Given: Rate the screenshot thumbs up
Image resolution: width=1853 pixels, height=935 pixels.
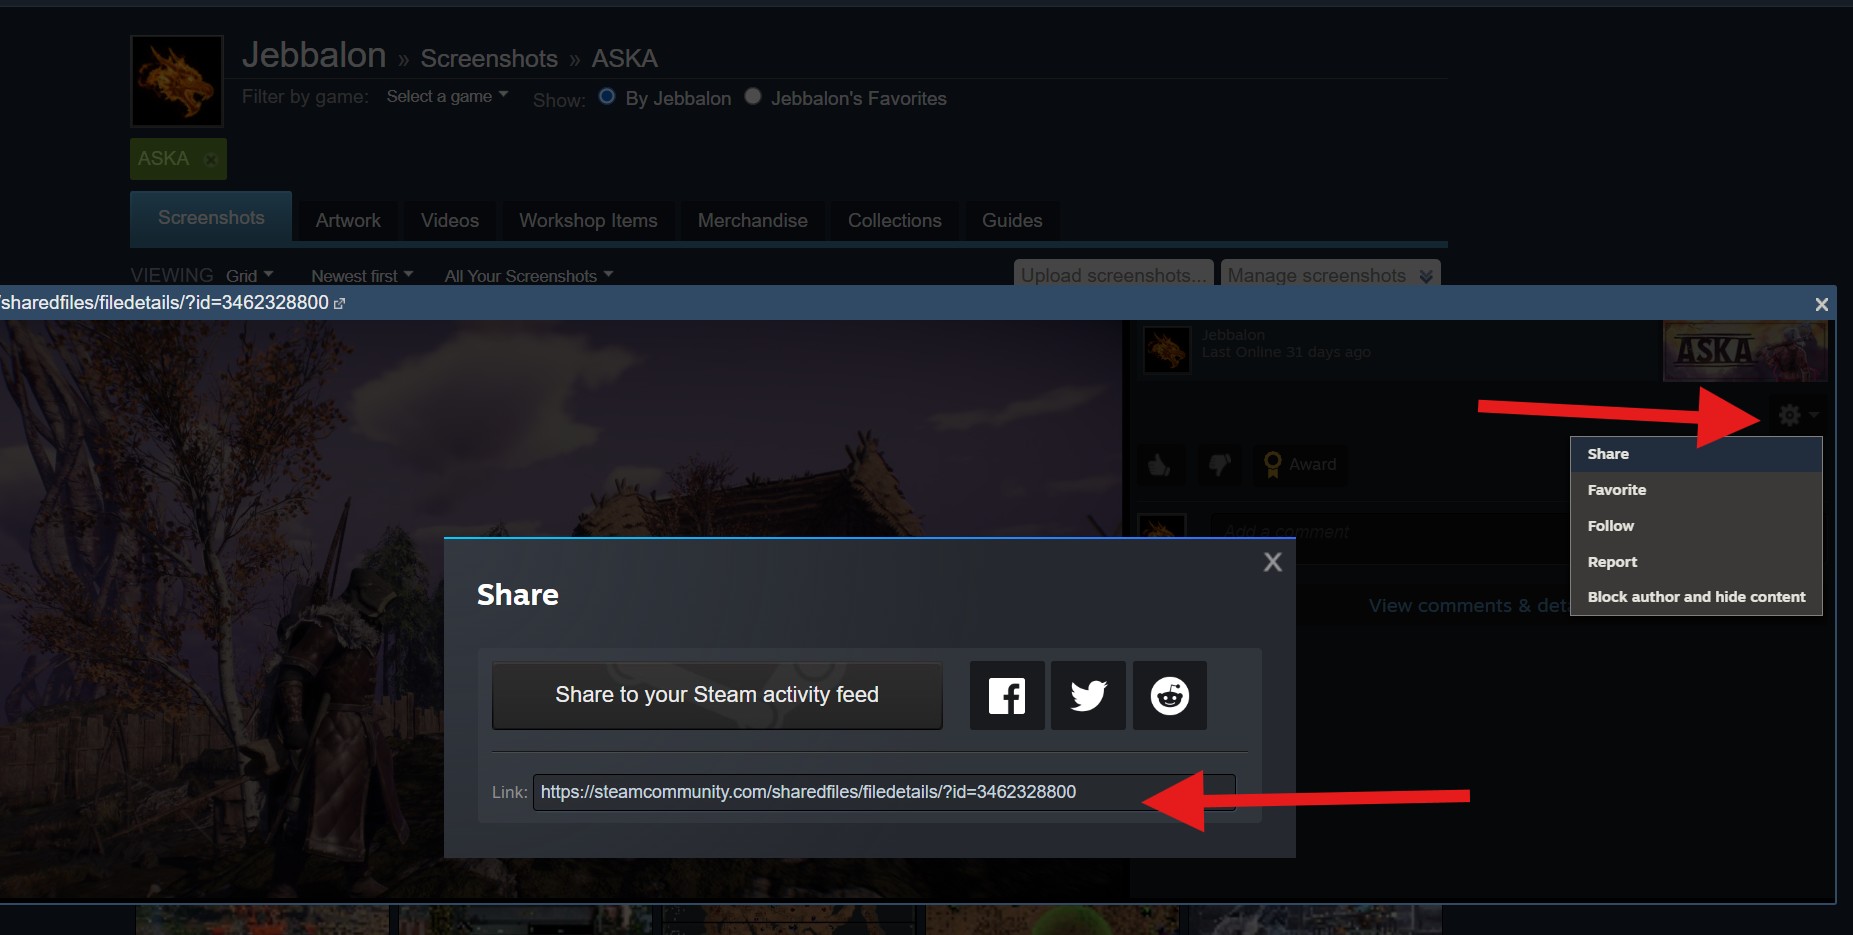Looking at the screenshot, I should (x=1159, y=465).
